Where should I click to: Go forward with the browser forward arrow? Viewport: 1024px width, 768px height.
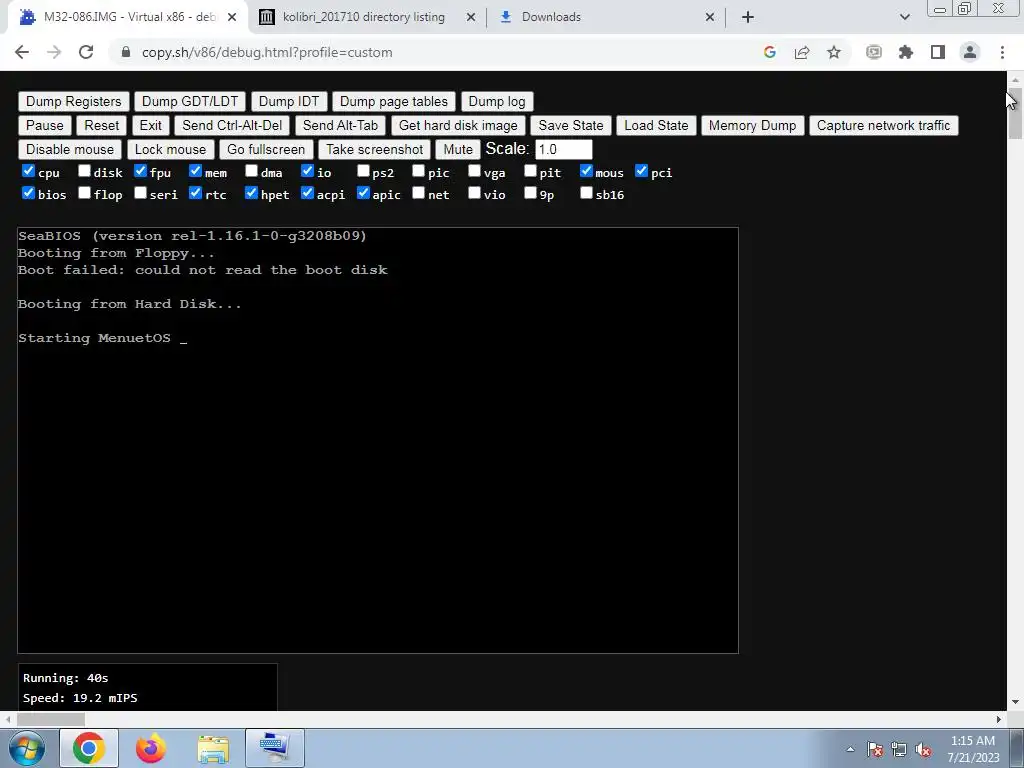pyautogui.click(x=54, y=52)
